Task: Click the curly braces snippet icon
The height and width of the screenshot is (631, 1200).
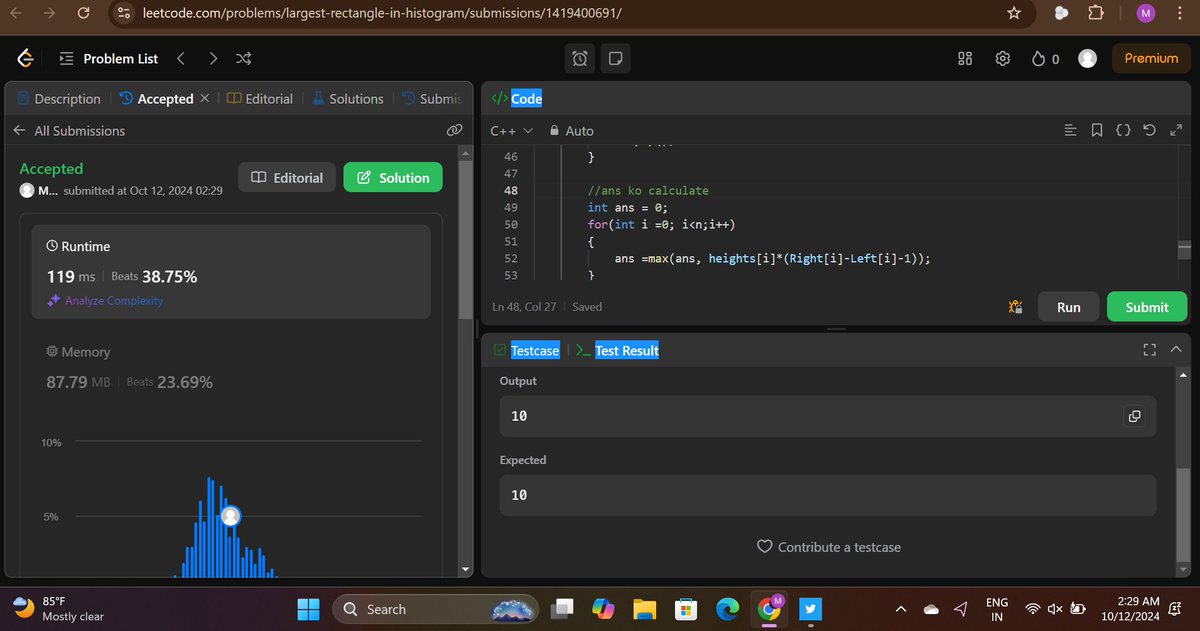Action: pos(1123,131)
